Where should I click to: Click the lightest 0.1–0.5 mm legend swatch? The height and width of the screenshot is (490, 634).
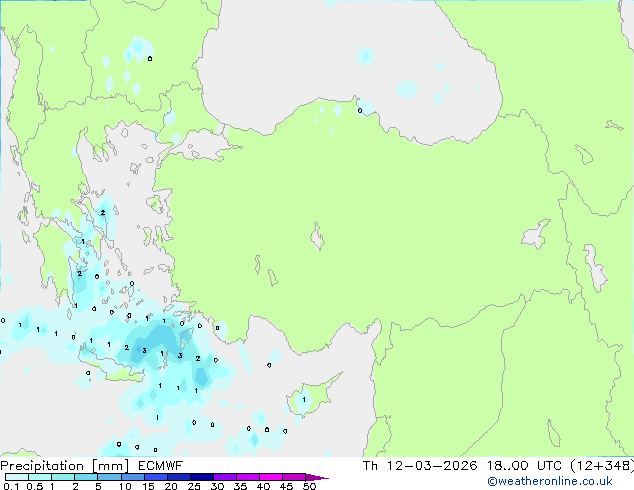[17, 477]
